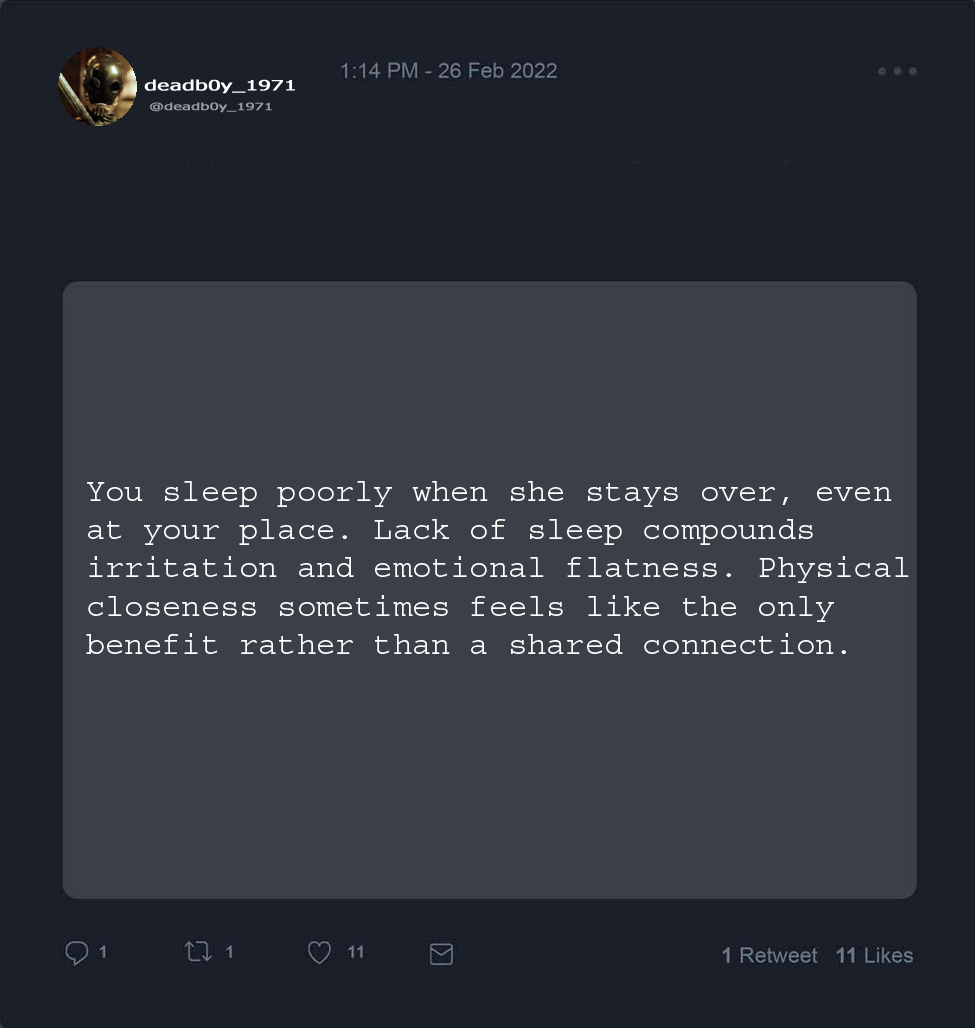This screenshot has width=975, height=1028.
Task: Open the deadb0y_1971 profile avatar
Action: (x=97, y=87)
